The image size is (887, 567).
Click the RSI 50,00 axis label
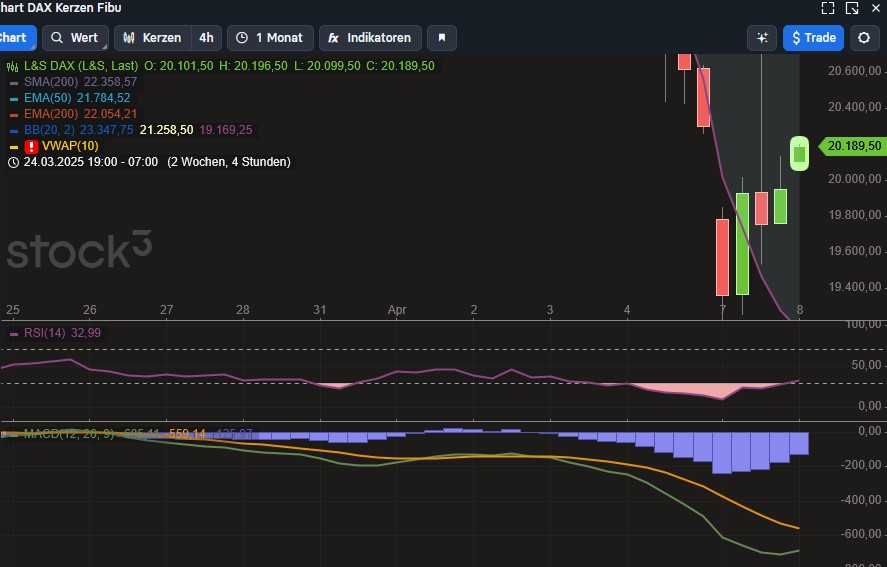[x=866, y=365]
